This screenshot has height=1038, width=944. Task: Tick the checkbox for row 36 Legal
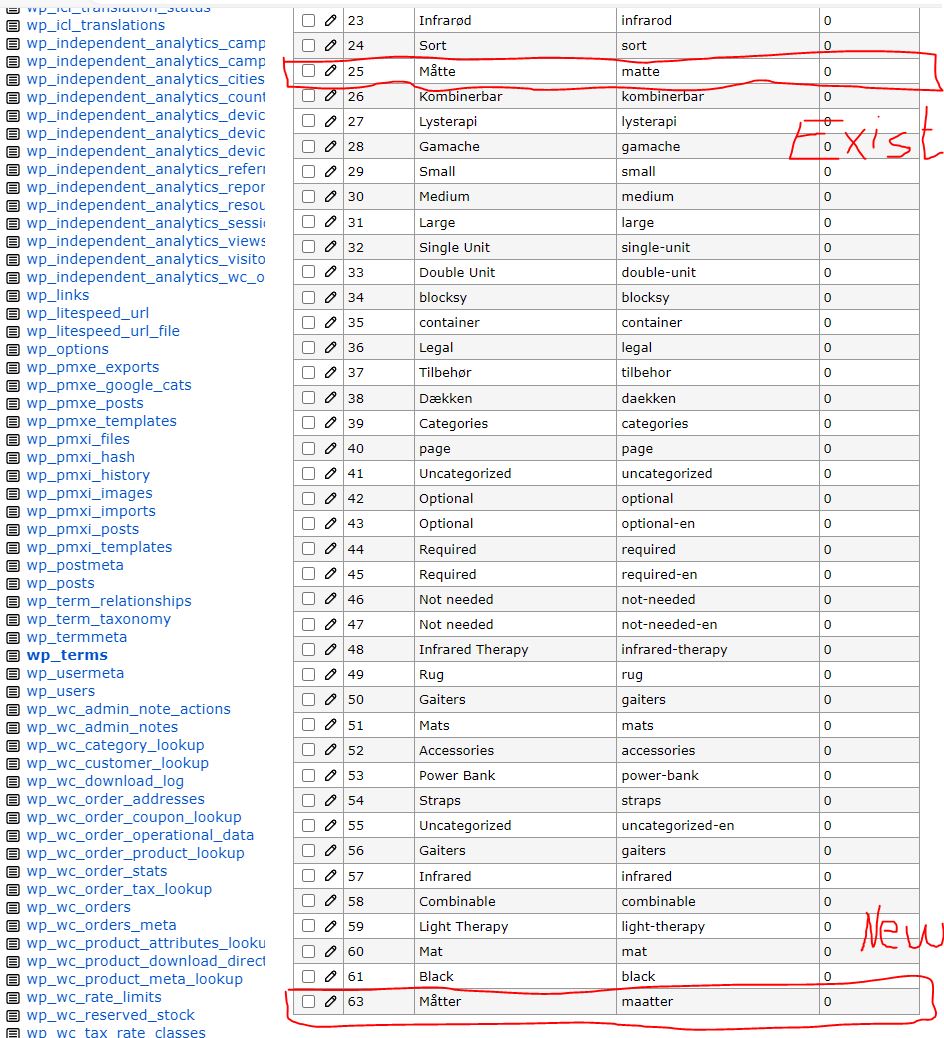tap(308, 348)
